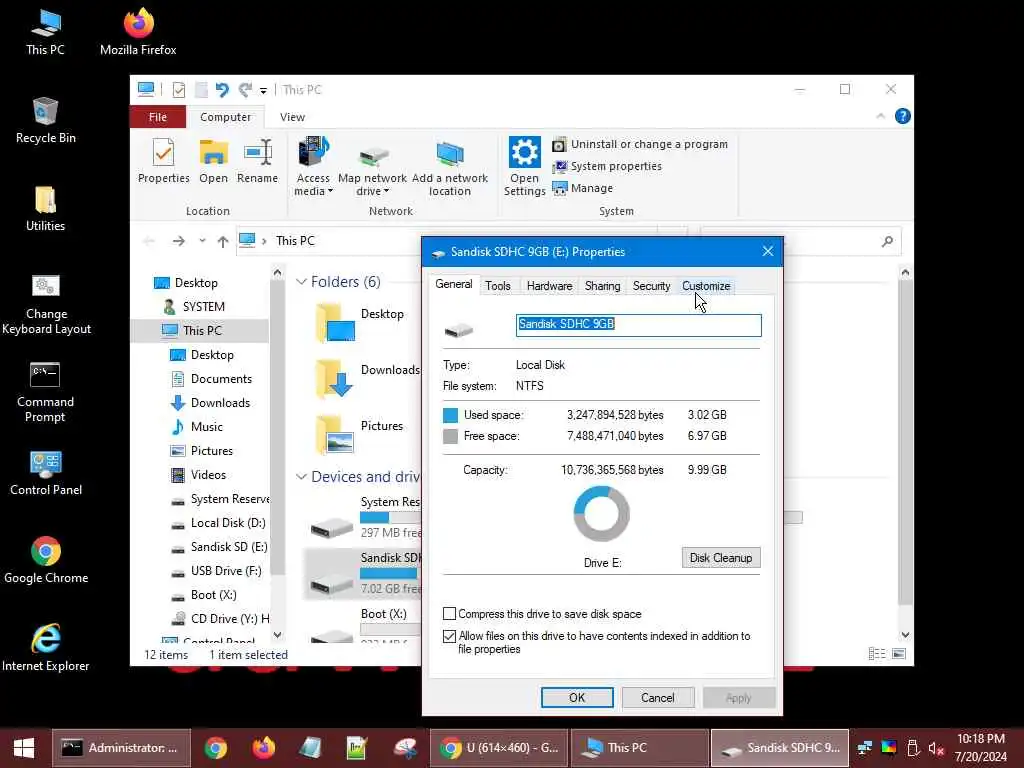Click Open Settings gear in ribbon

pyautogui.click(x=524, y=167)
